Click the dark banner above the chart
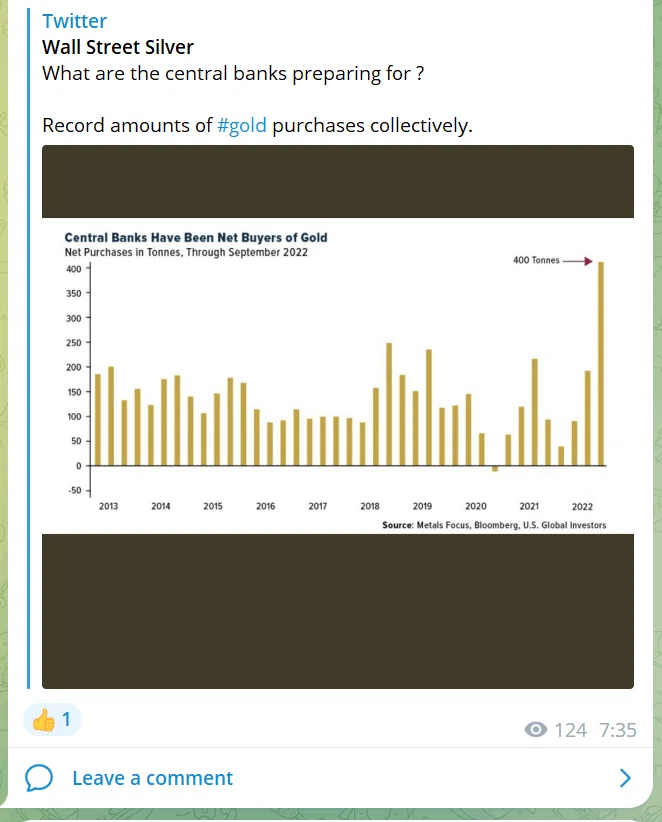Viewport: 662px width, 822px height. [x=338, y=181]
